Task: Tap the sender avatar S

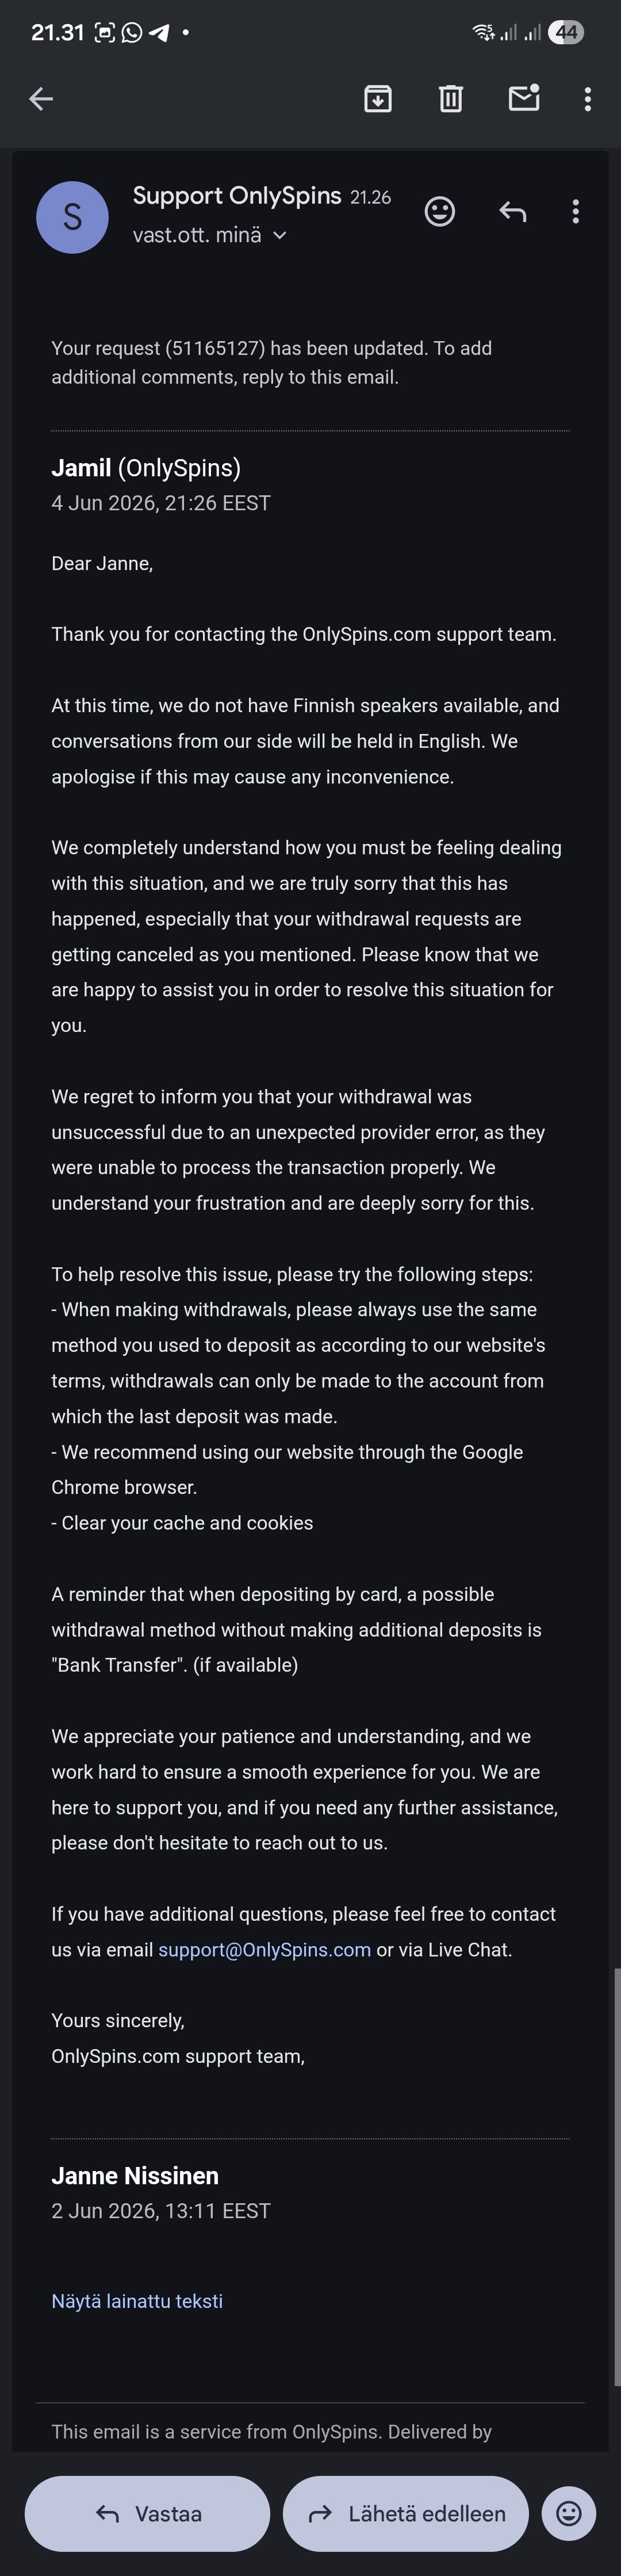Action: (72, 217)
